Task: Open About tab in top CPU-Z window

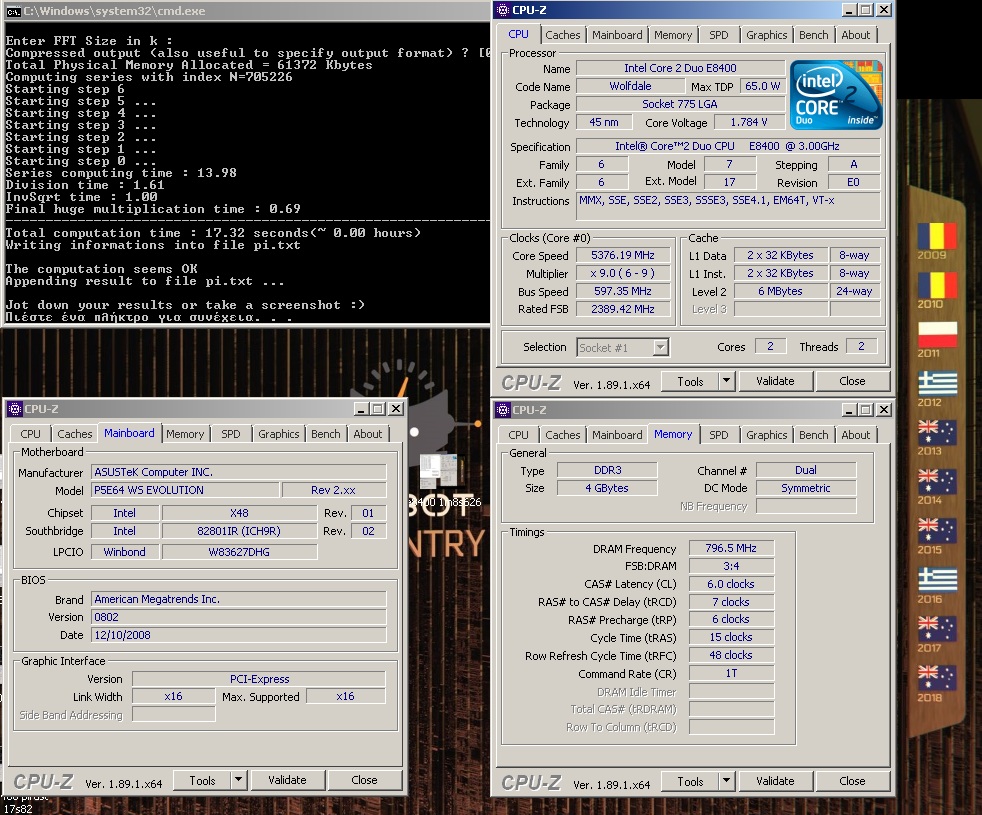Action: (855, 35)
